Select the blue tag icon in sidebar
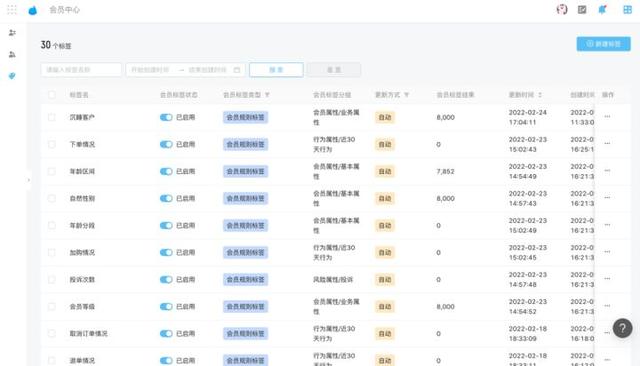640x366 pixels. click(12, 76)
